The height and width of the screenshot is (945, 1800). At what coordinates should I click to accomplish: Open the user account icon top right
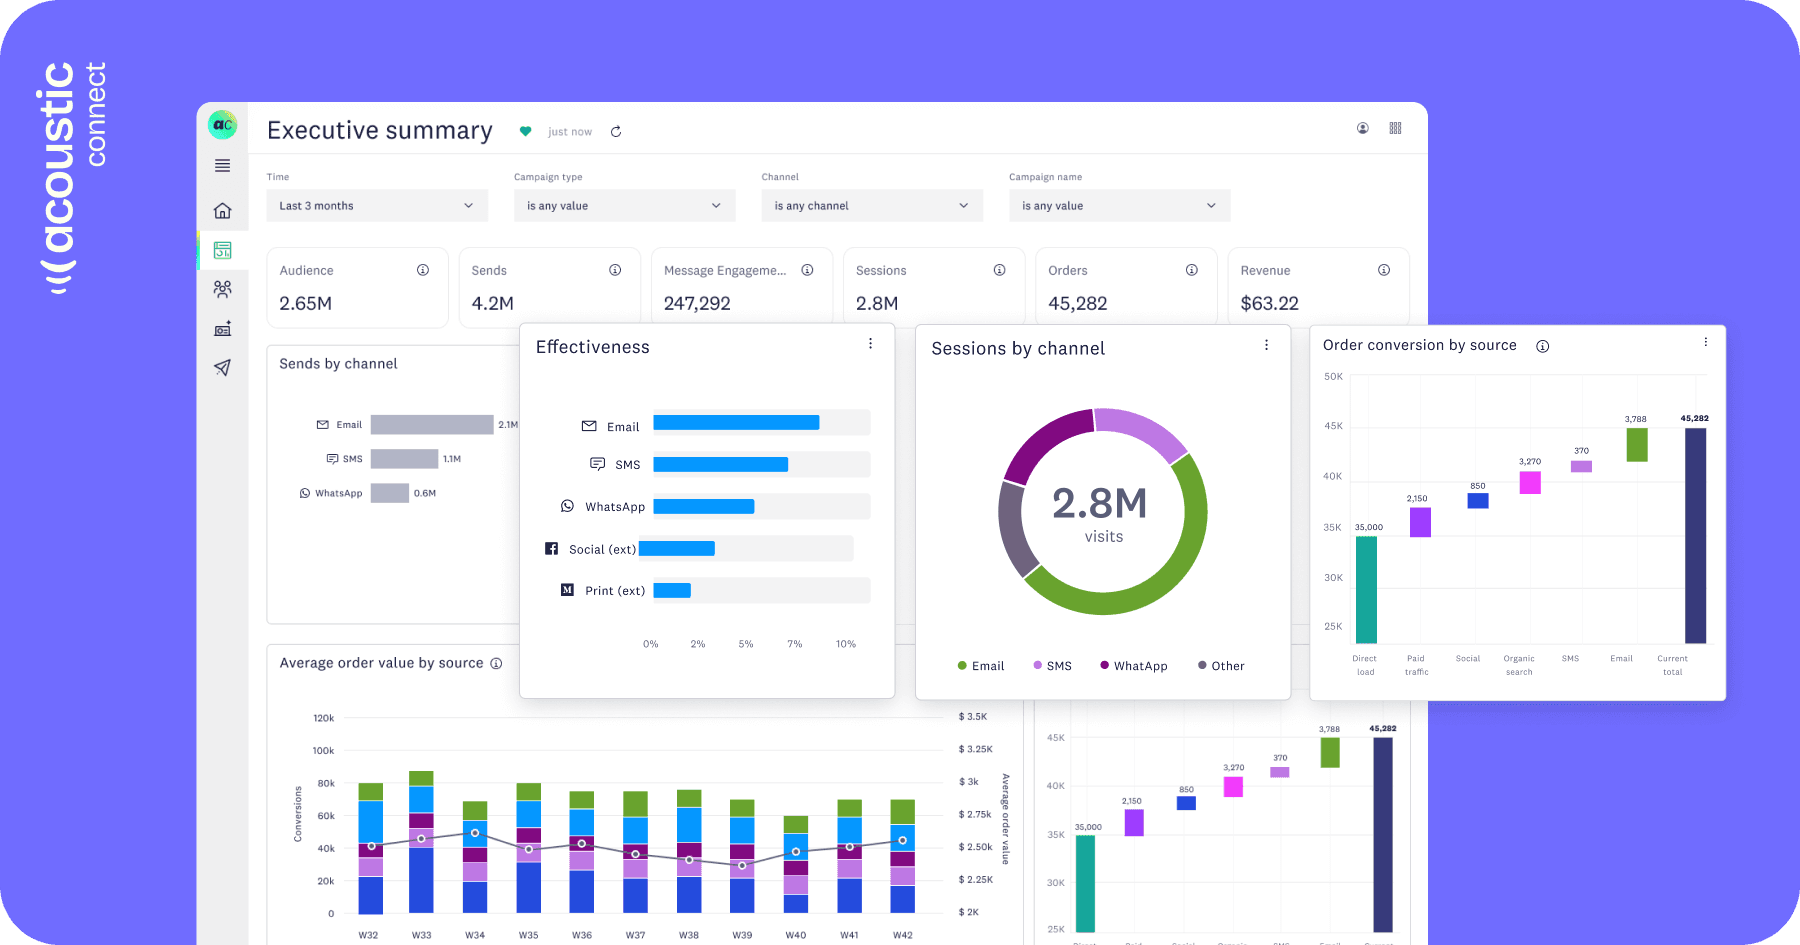click(1362, 128)
